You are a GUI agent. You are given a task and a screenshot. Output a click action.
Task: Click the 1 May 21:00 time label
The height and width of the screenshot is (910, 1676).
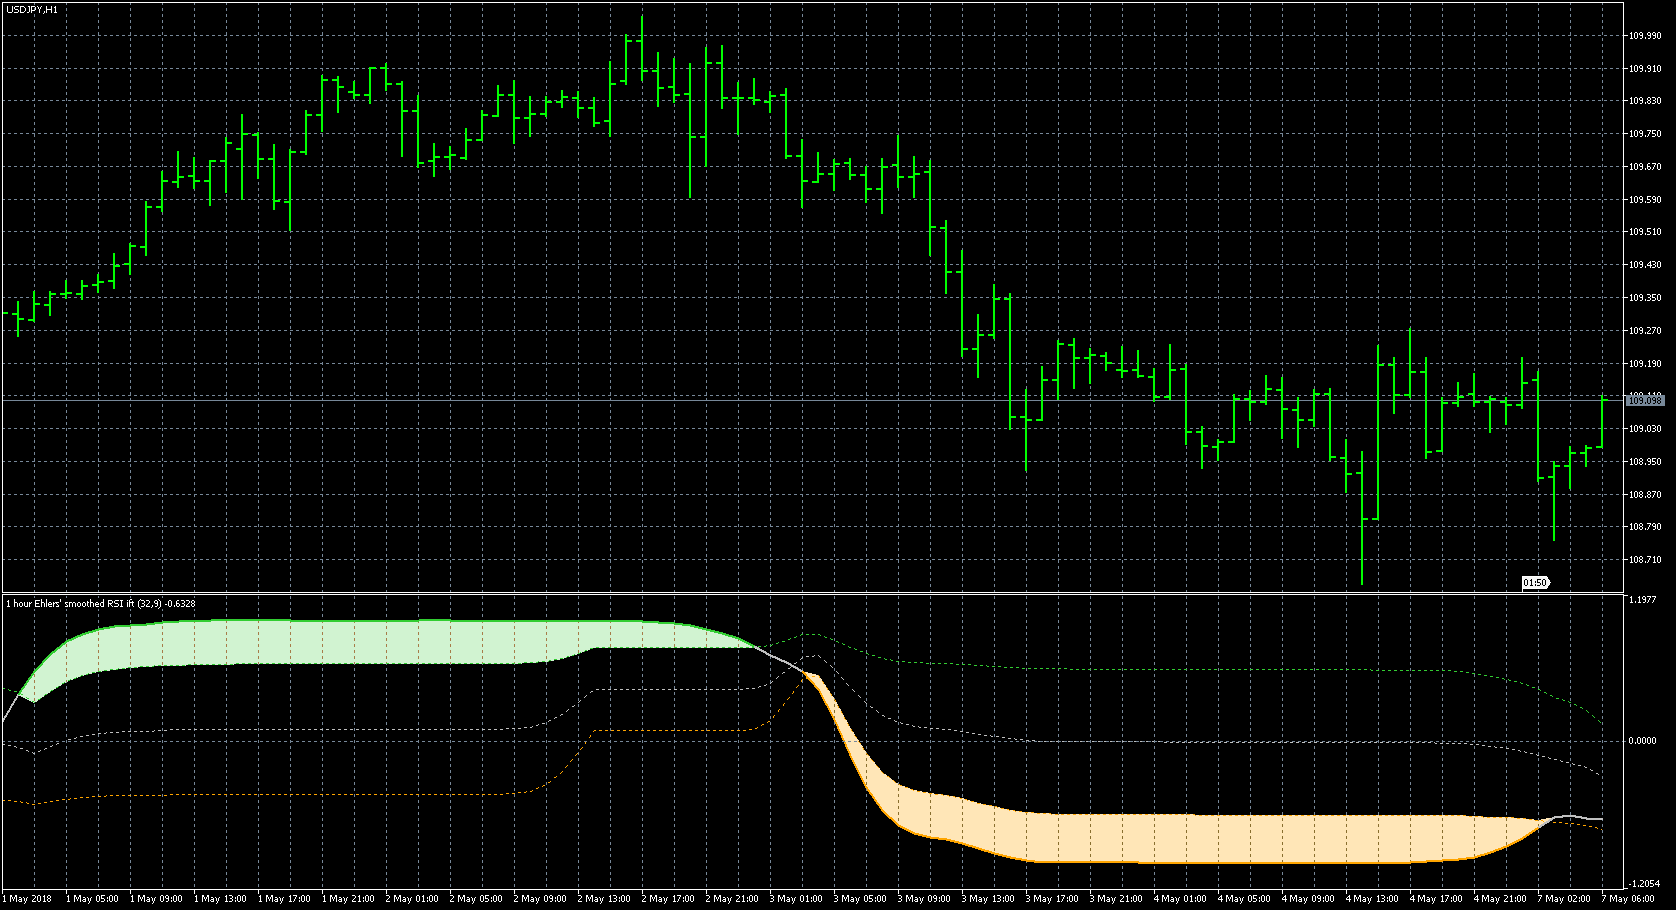(348, 899)
